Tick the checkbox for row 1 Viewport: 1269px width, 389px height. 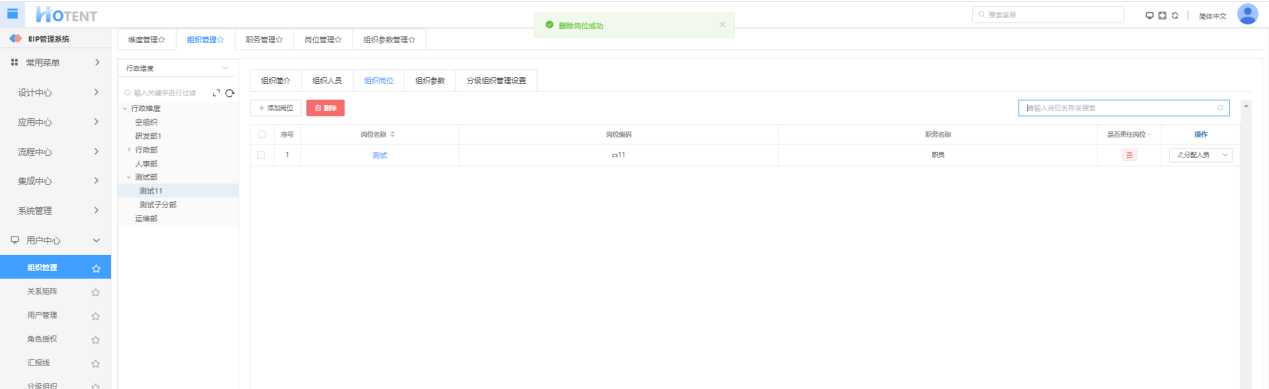coord(262,155)
